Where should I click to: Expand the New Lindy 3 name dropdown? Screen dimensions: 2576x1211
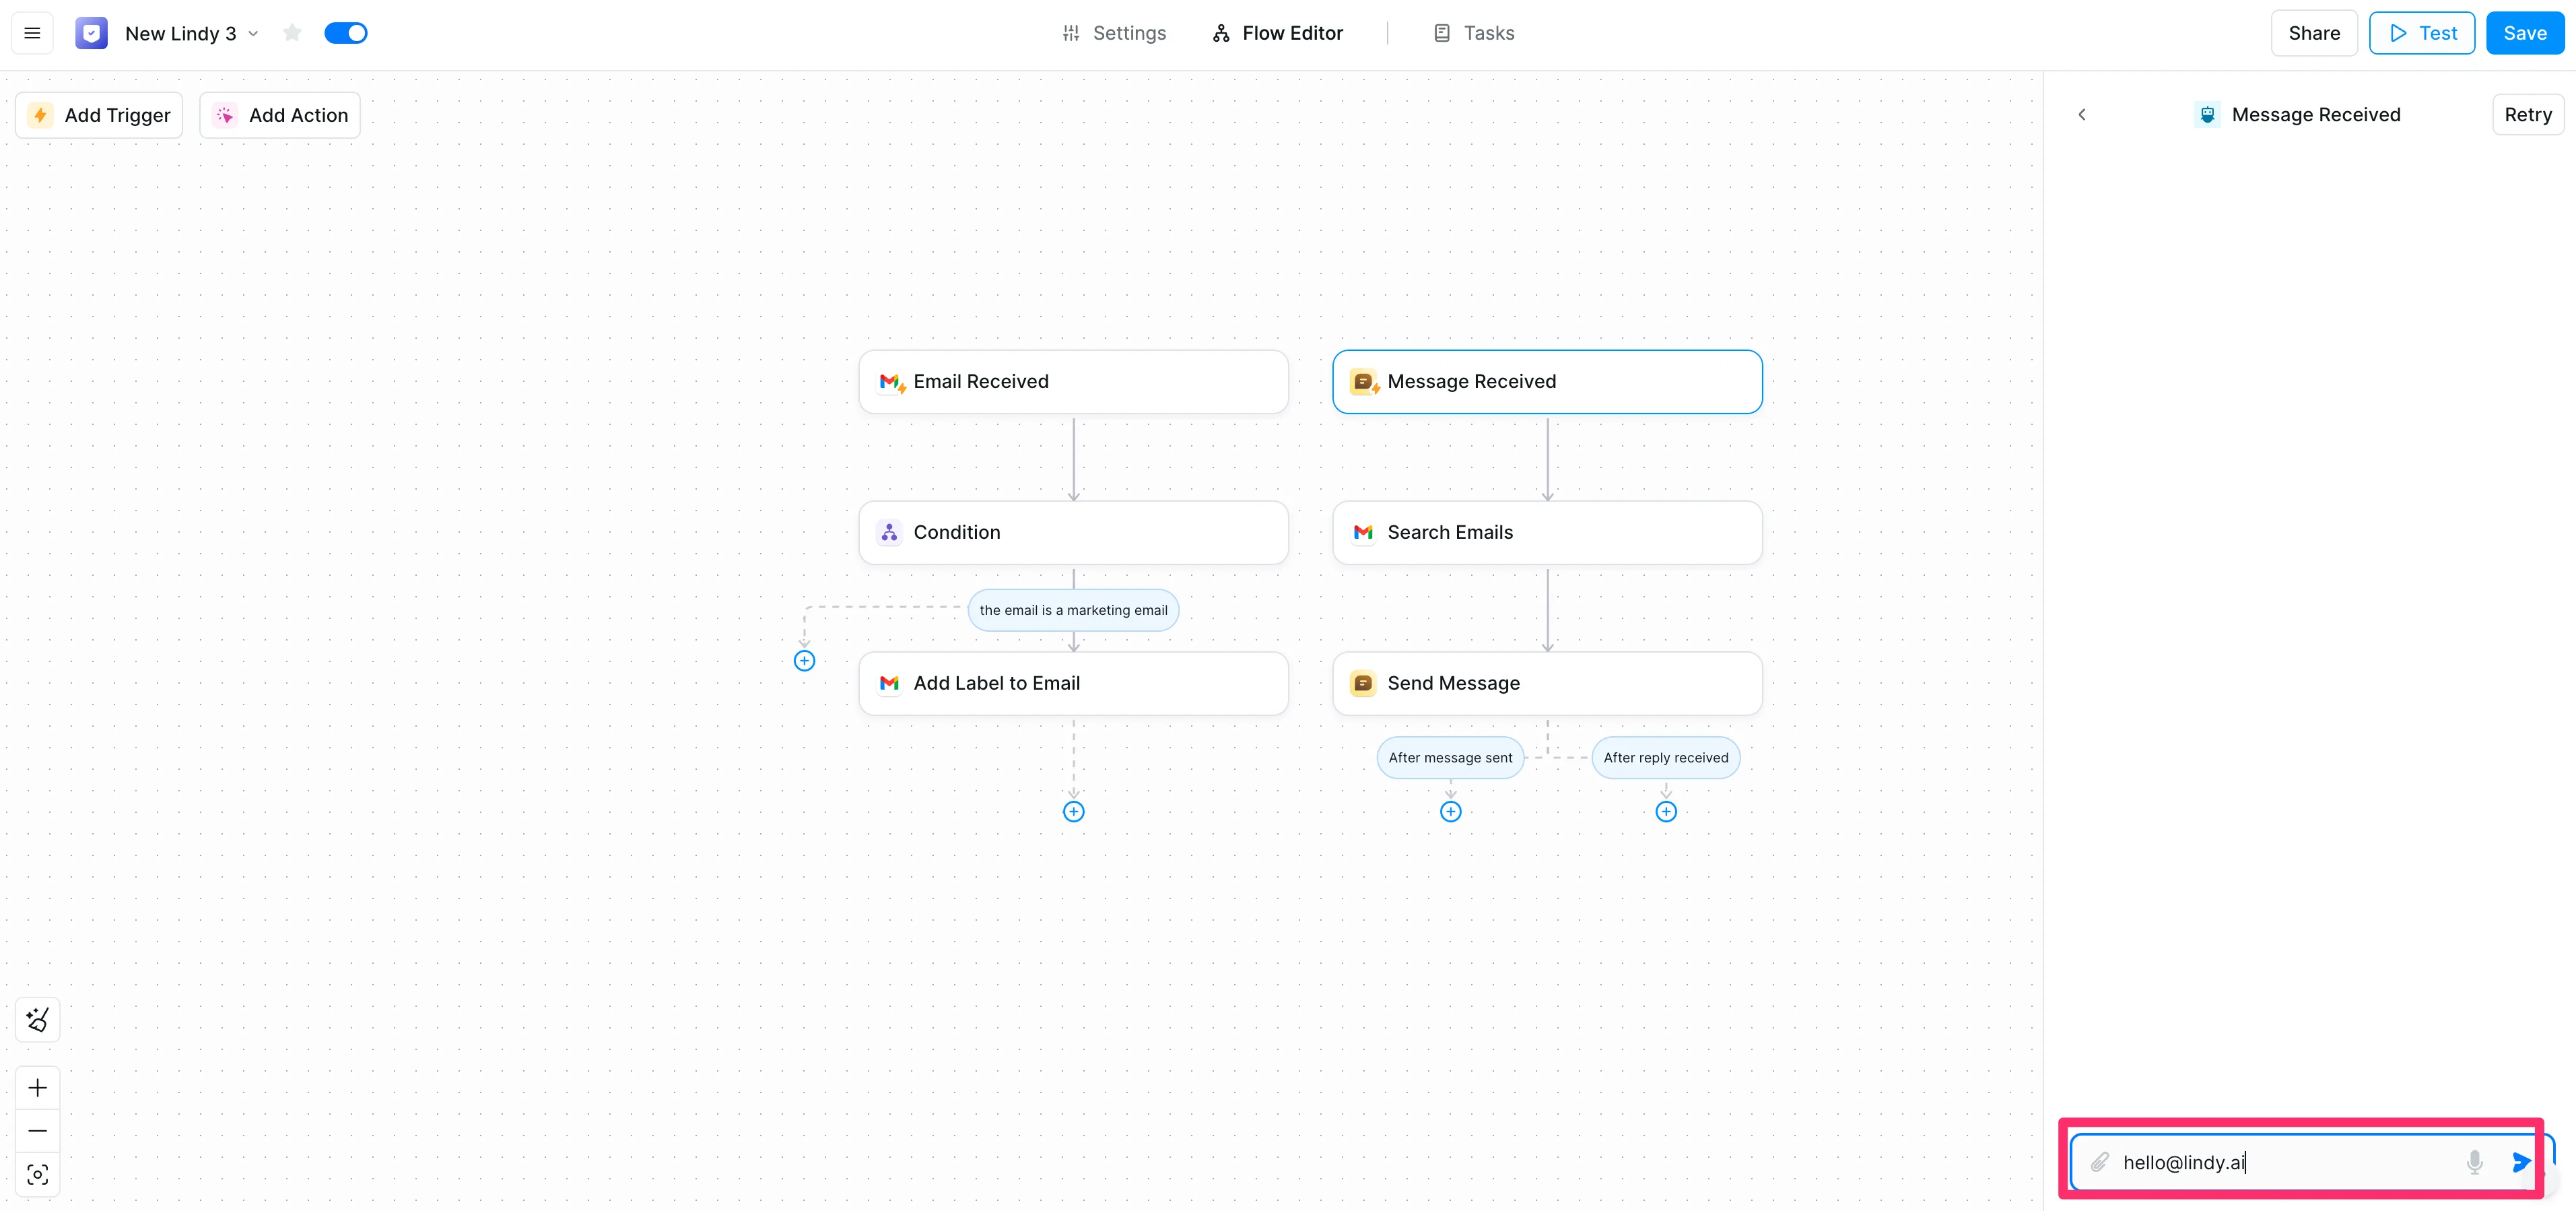click(254, 33)
